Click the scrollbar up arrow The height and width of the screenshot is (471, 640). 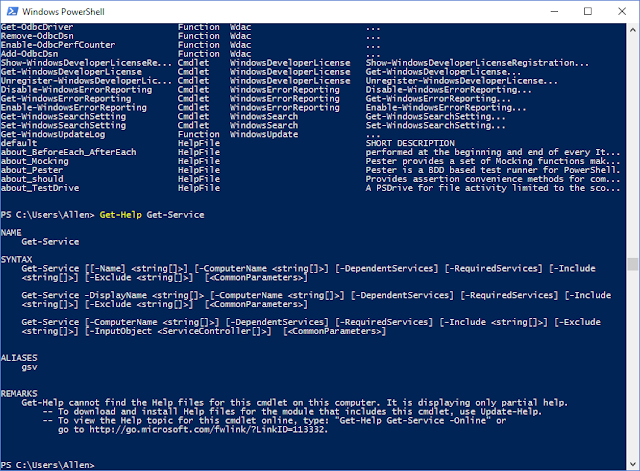[x=633, y=30]
